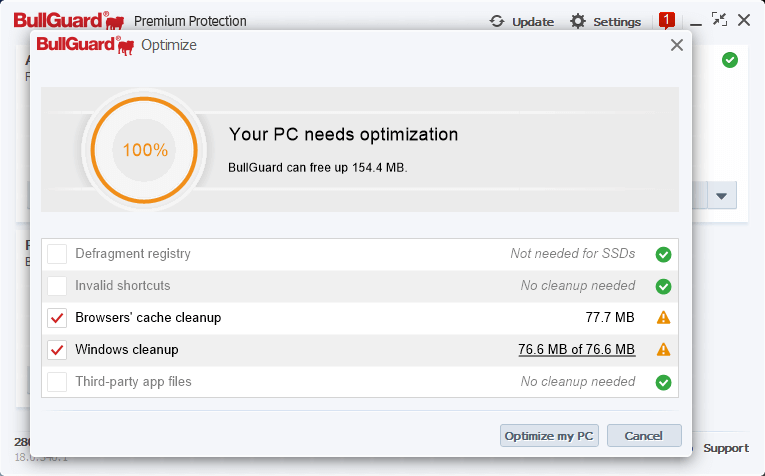This screenshot has width=765, height=476.
Task: Tick the Invalid shortcuts checkbox
Action: coord(57,286)
